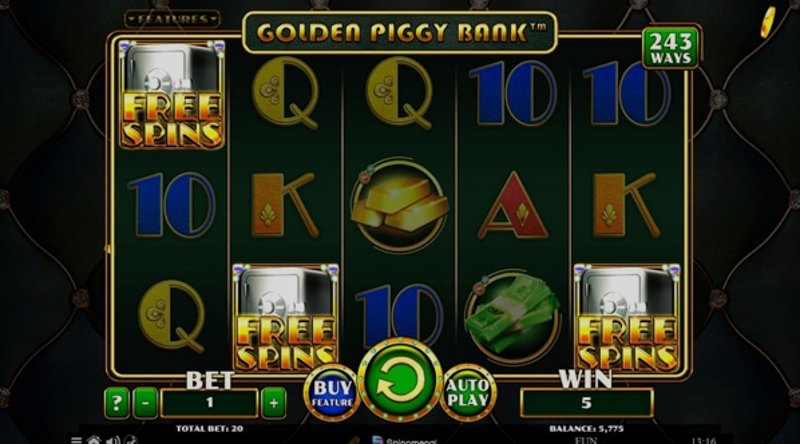Spin the reels with the green button
This screenshot has height=444, width=800.
pos(401,381)
